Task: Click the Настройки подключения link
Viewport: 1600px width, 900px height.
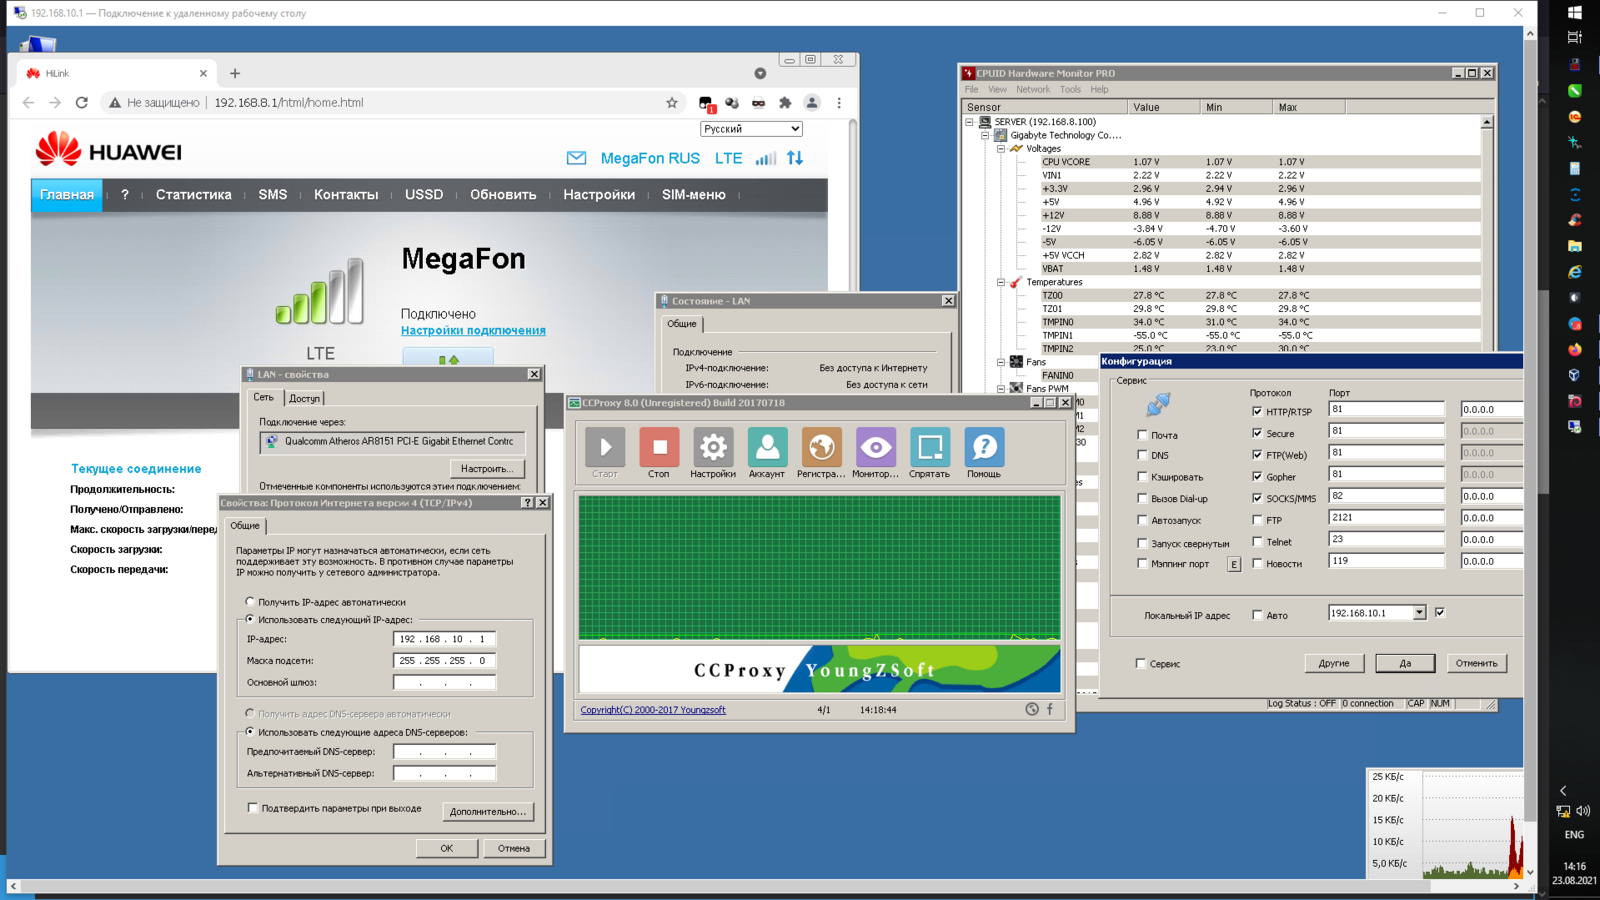Action: 473,331
